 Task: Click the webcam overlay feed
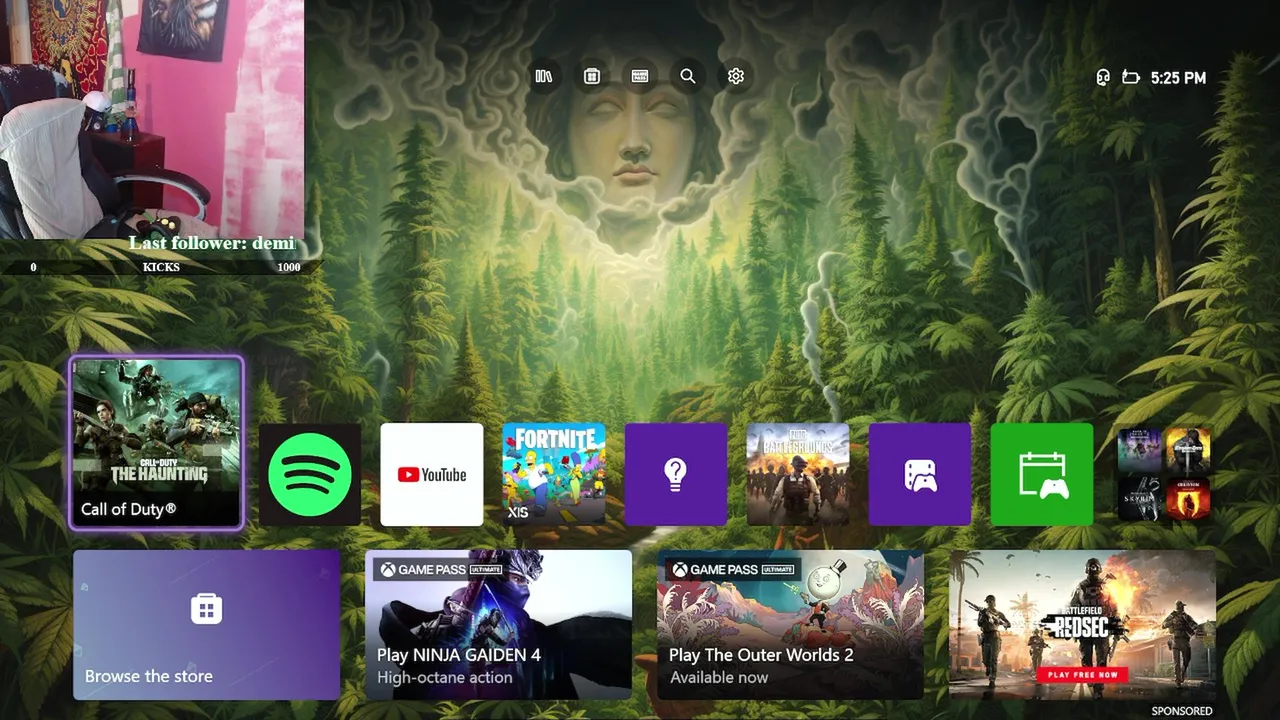(152, 118)
